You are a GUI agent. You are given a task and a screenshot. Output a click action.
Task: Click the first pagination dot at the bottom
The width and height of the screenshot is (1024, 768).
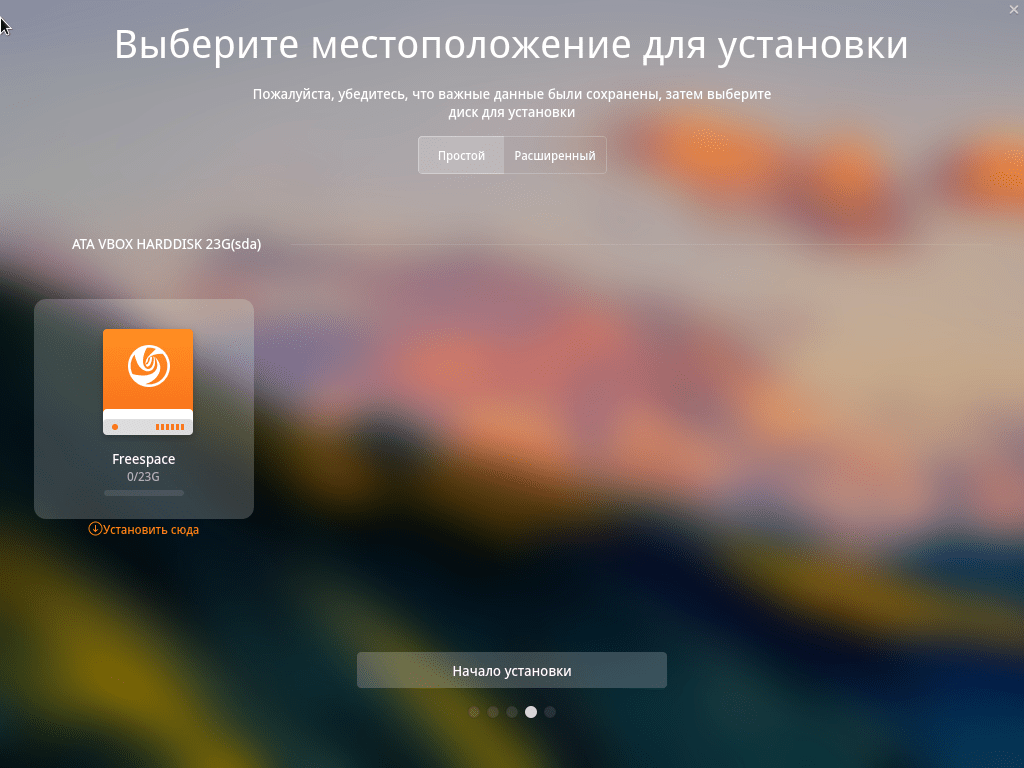tap(473, 712)
